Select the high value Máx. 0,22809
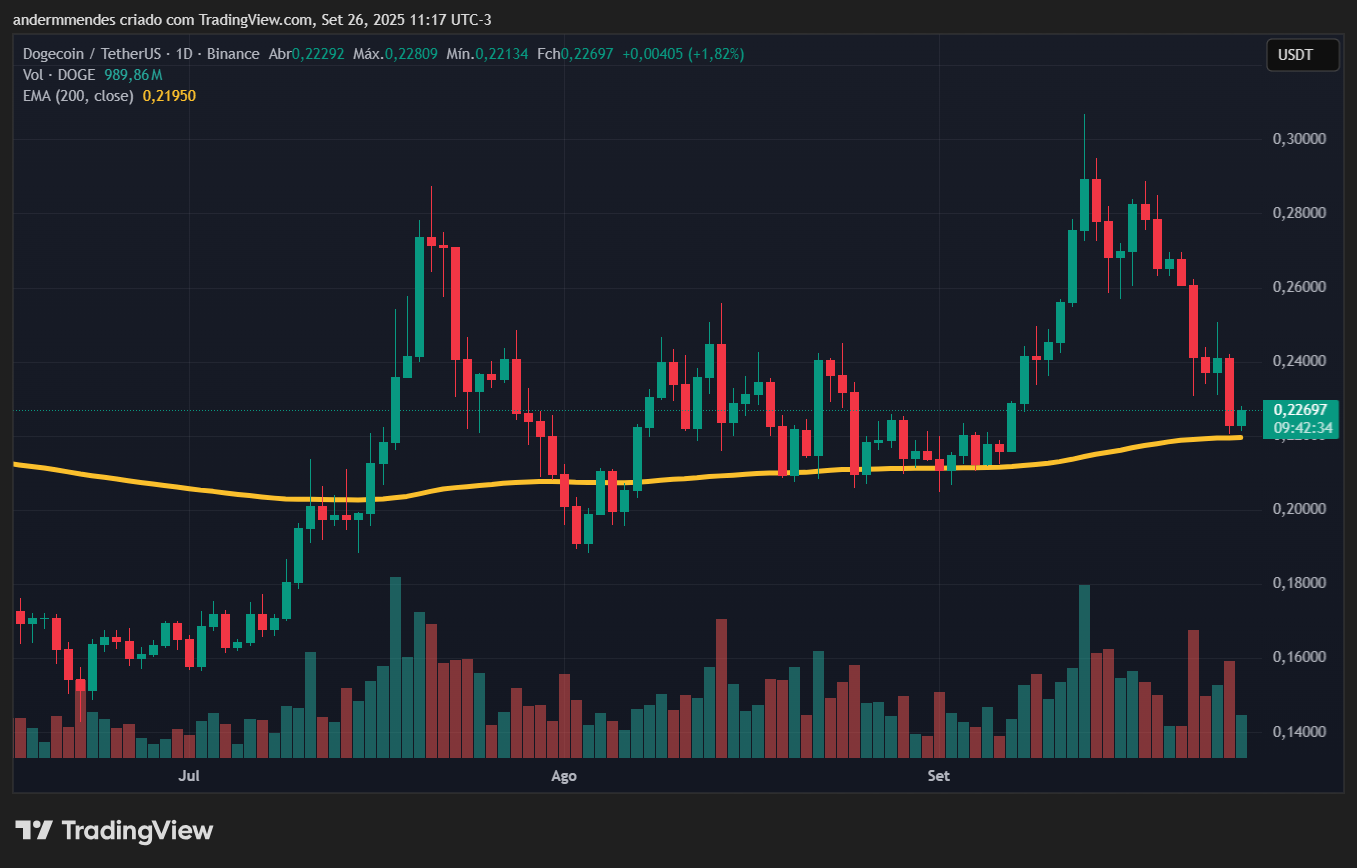 (x=396, y=54)
